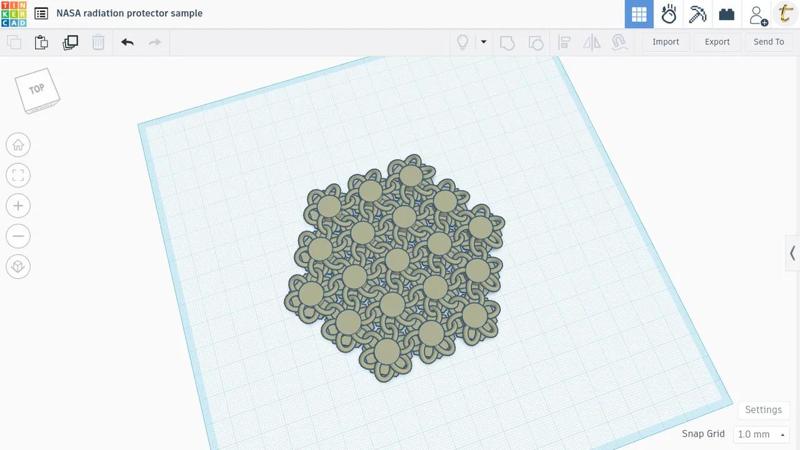Click the Mirror tool icon
The image size is (800, 450).
[592, 42]
